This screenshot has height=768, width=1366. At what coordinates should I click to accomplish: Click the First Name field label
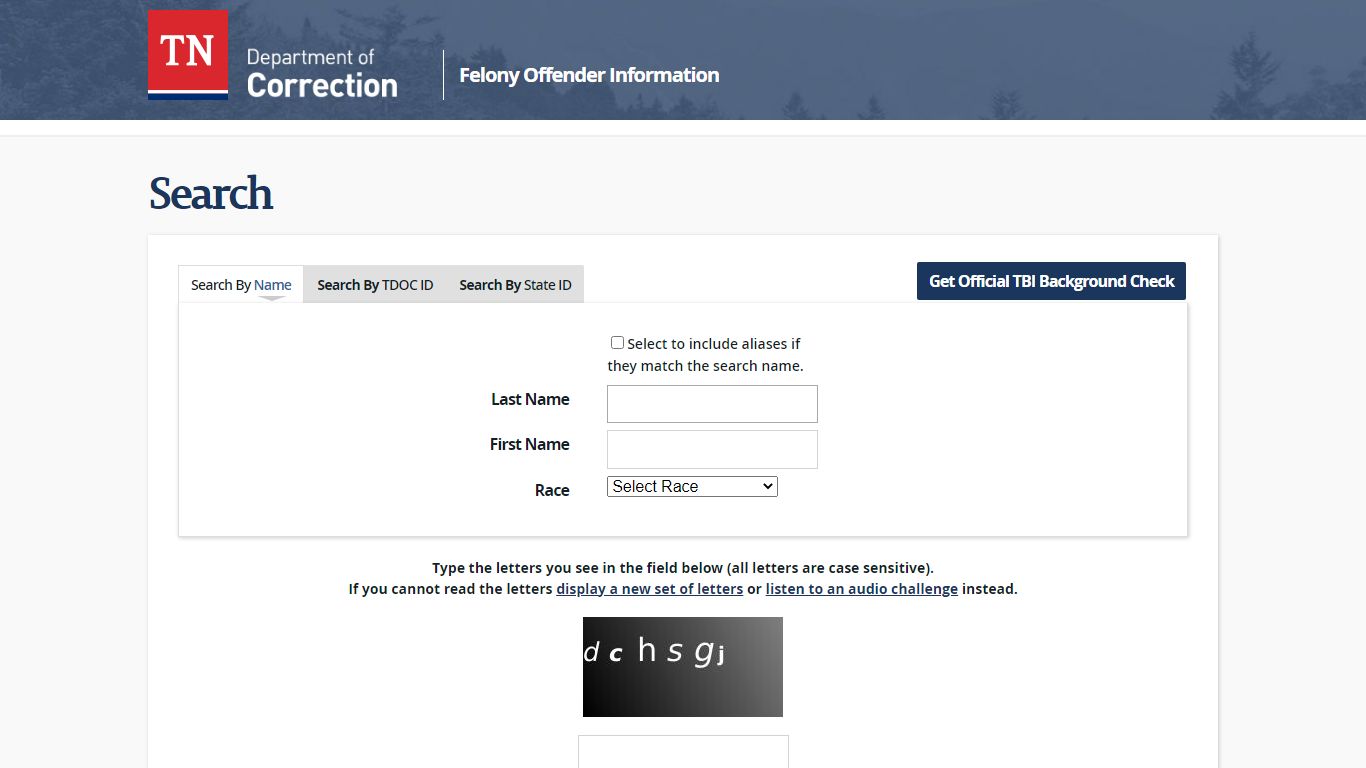(x=529, y=444)
